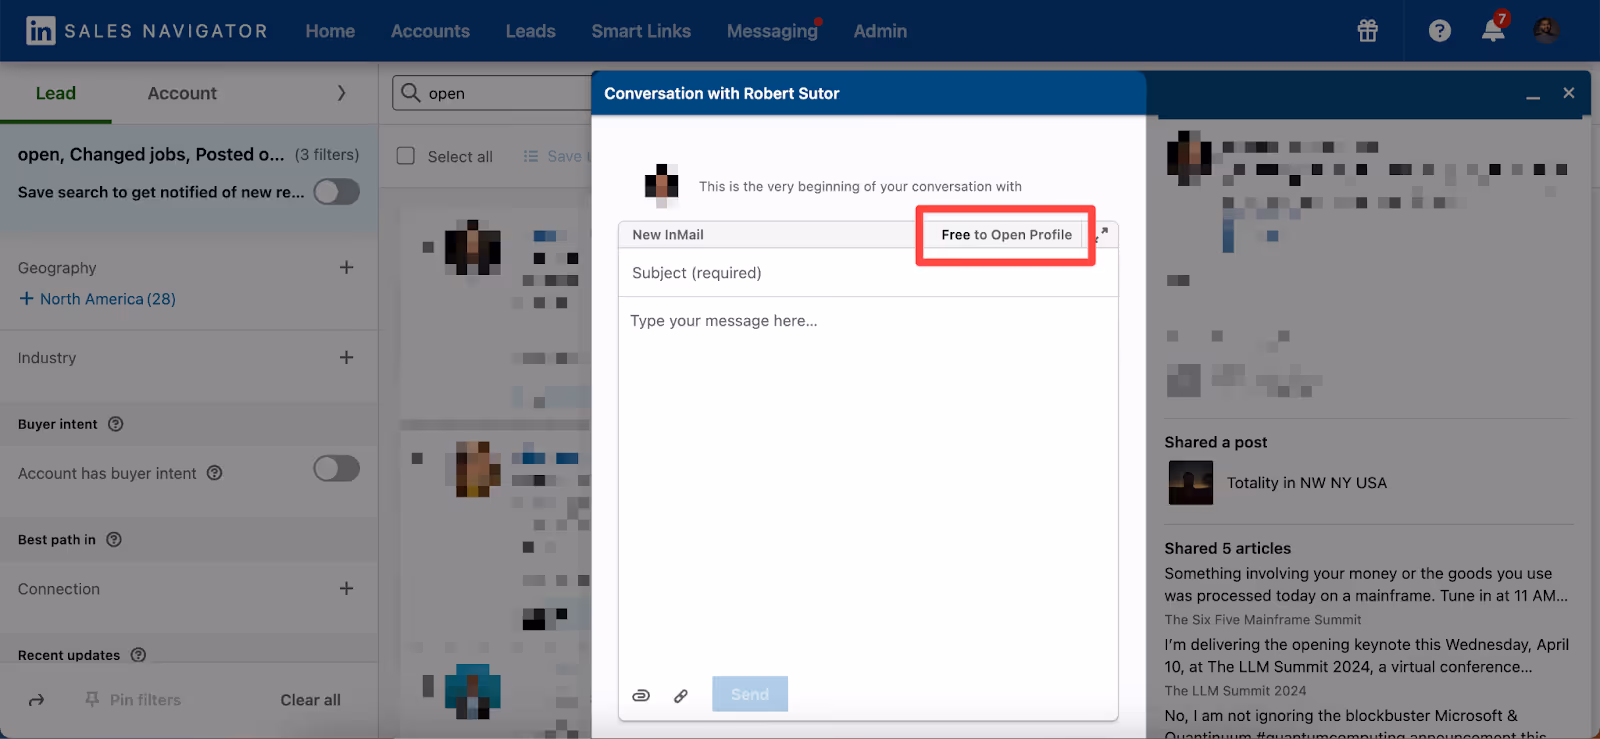The image size is (1600, 739).
Task: Open the Totality in NW NY USA post thumbnail
Action: click(x=1190, y=483)
